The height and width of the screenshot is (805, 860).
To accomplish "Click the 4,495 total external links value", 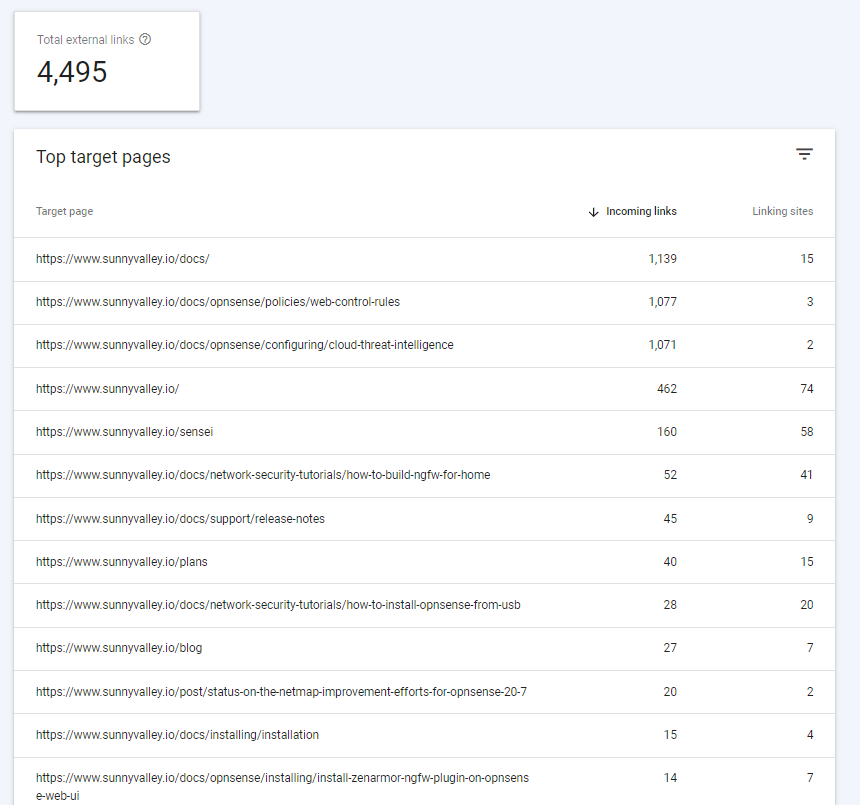I will point(72,72).
